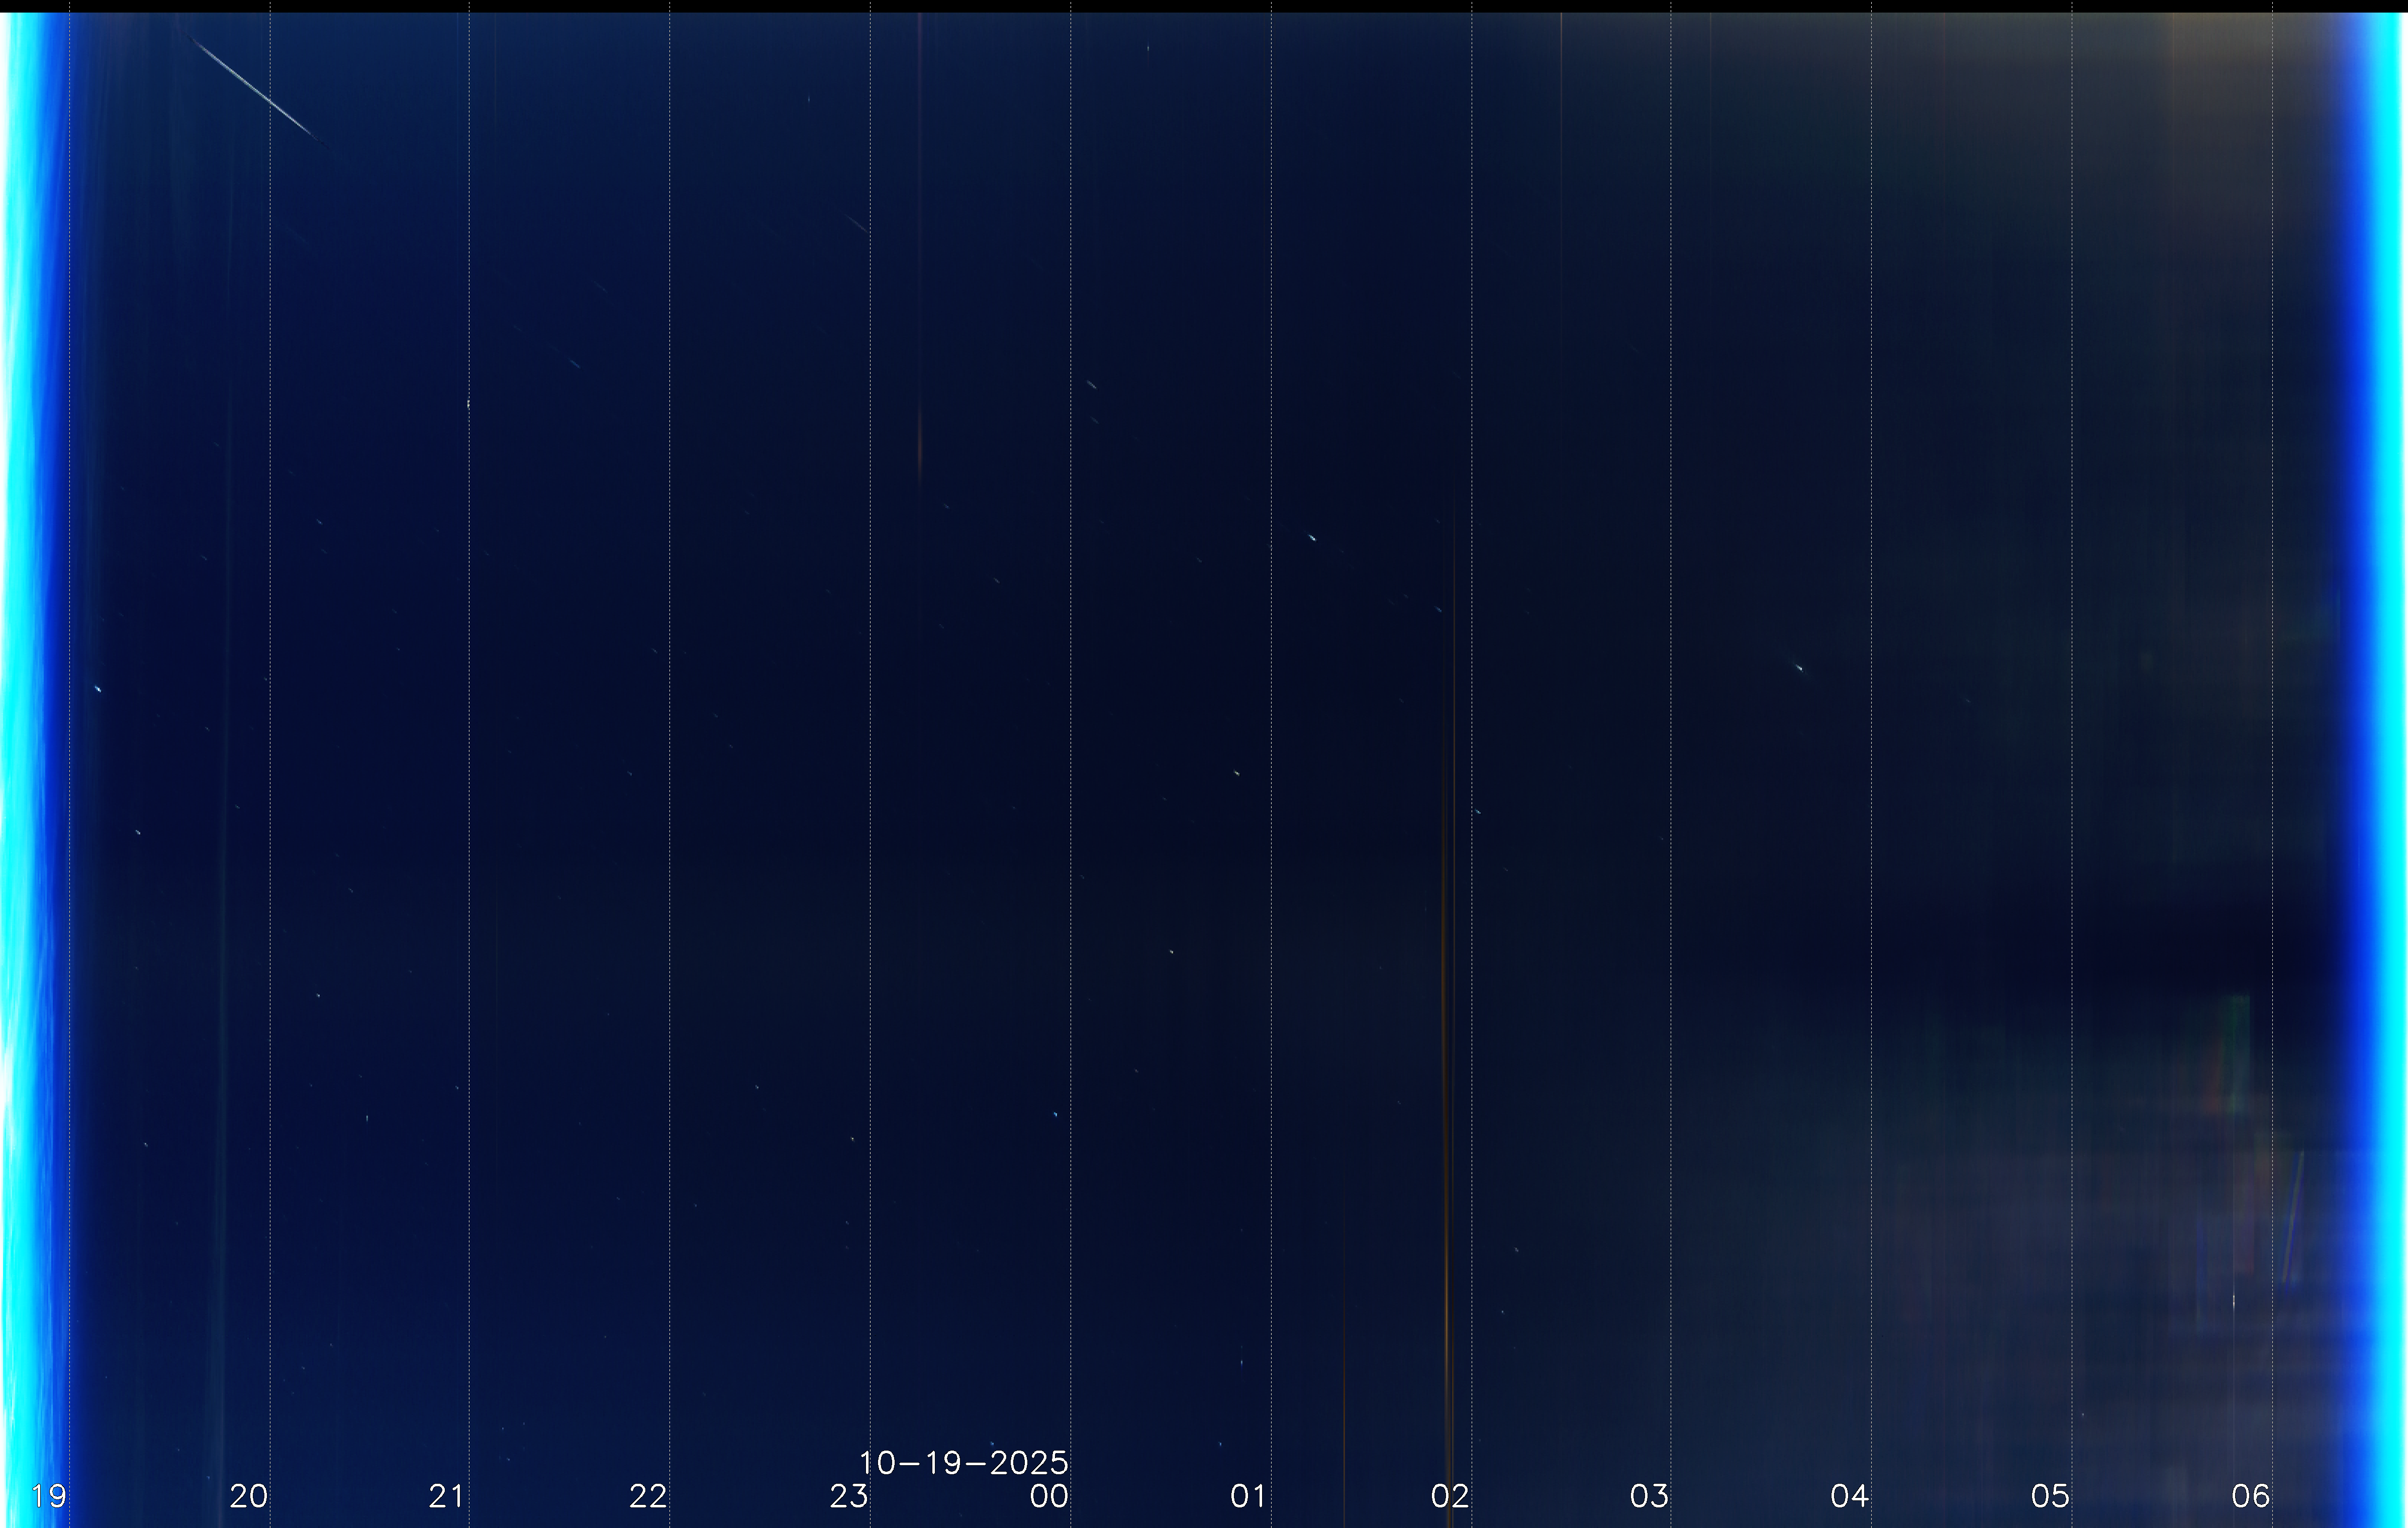
Task: Select the 23 hour marker
Action: click(848, 1496)
